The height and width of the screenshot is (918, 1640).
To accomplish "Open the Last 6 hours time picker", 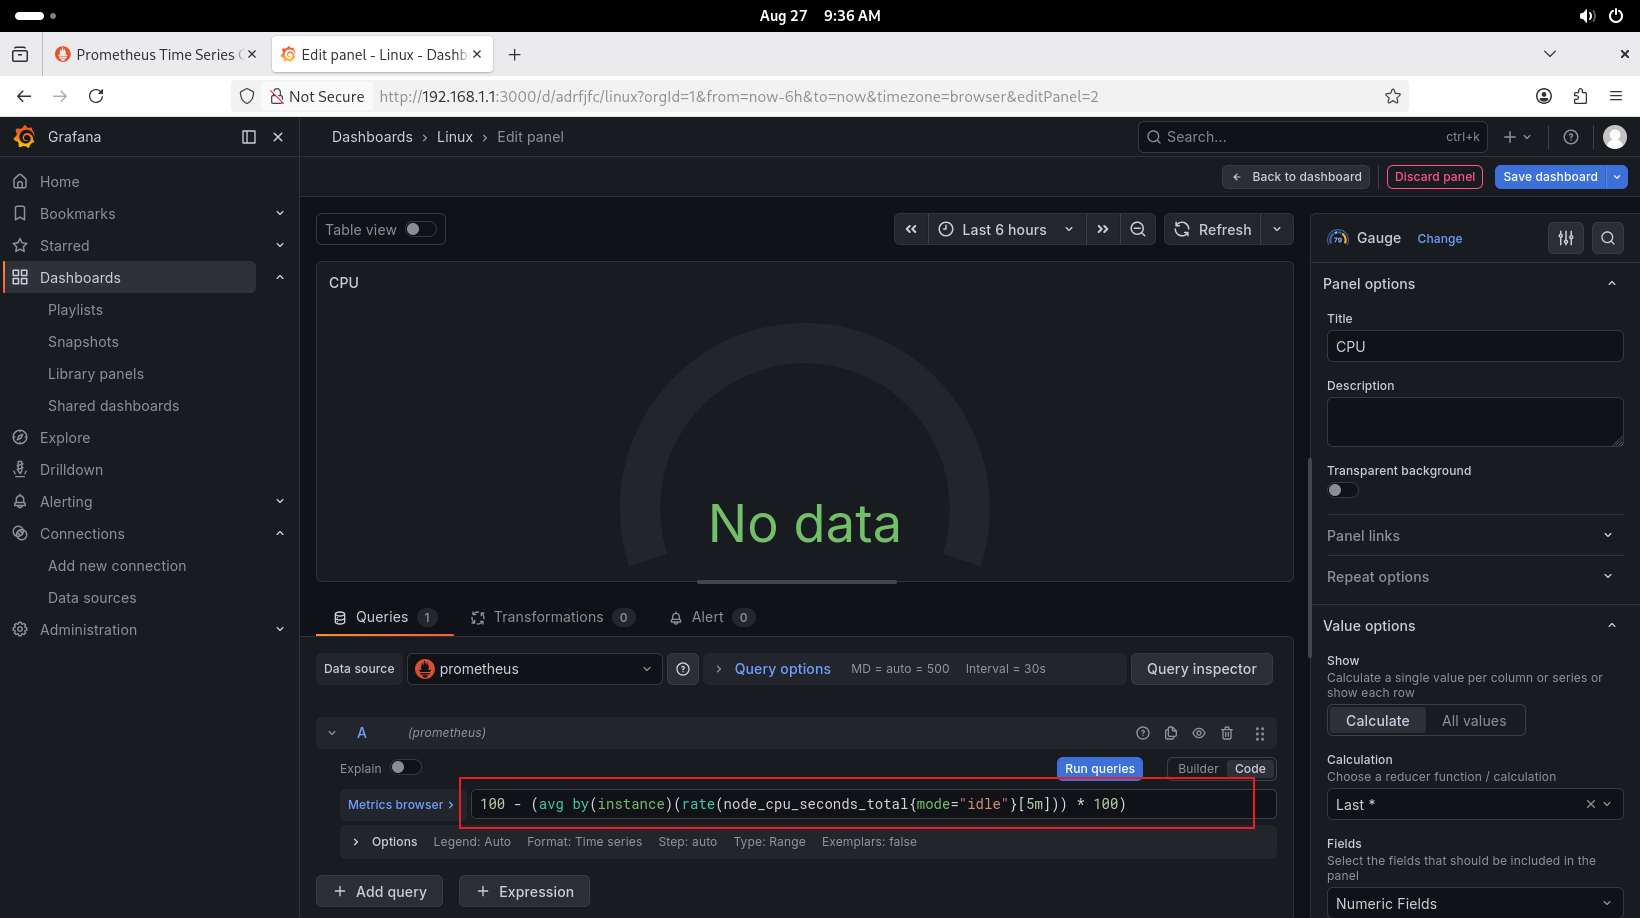I will pos(1006,229).
